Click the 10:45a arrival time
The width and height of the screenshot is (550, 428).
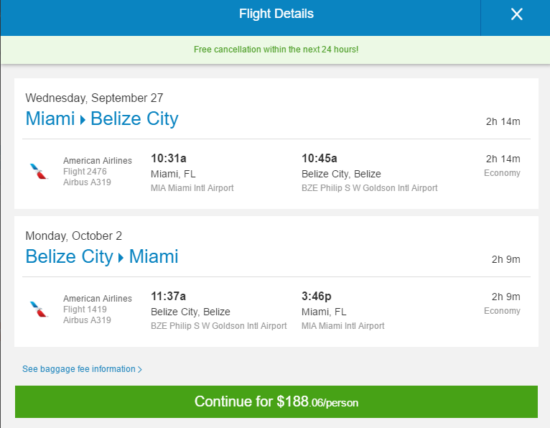320,158
